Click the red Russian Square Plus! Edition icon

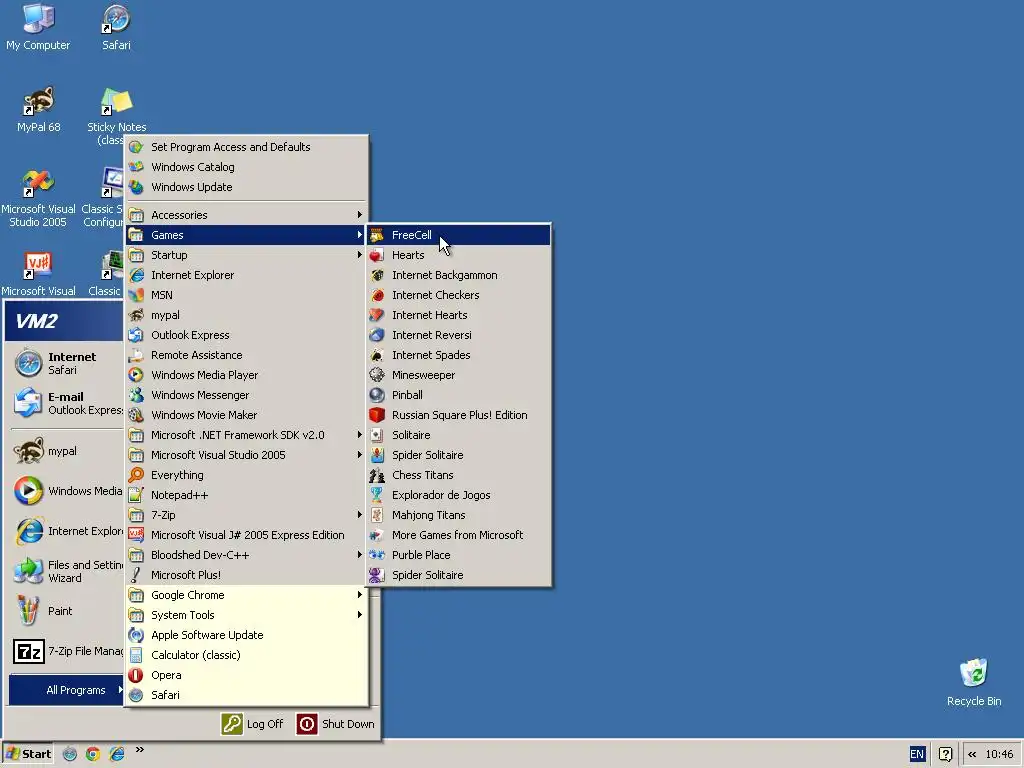coord(377,415)
